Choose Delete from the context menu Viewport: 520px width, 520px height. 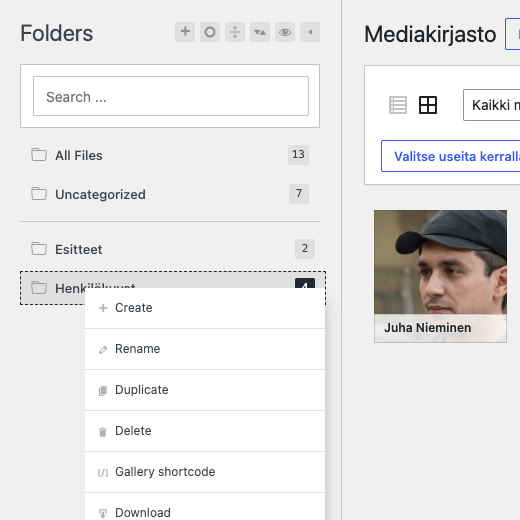205,431
